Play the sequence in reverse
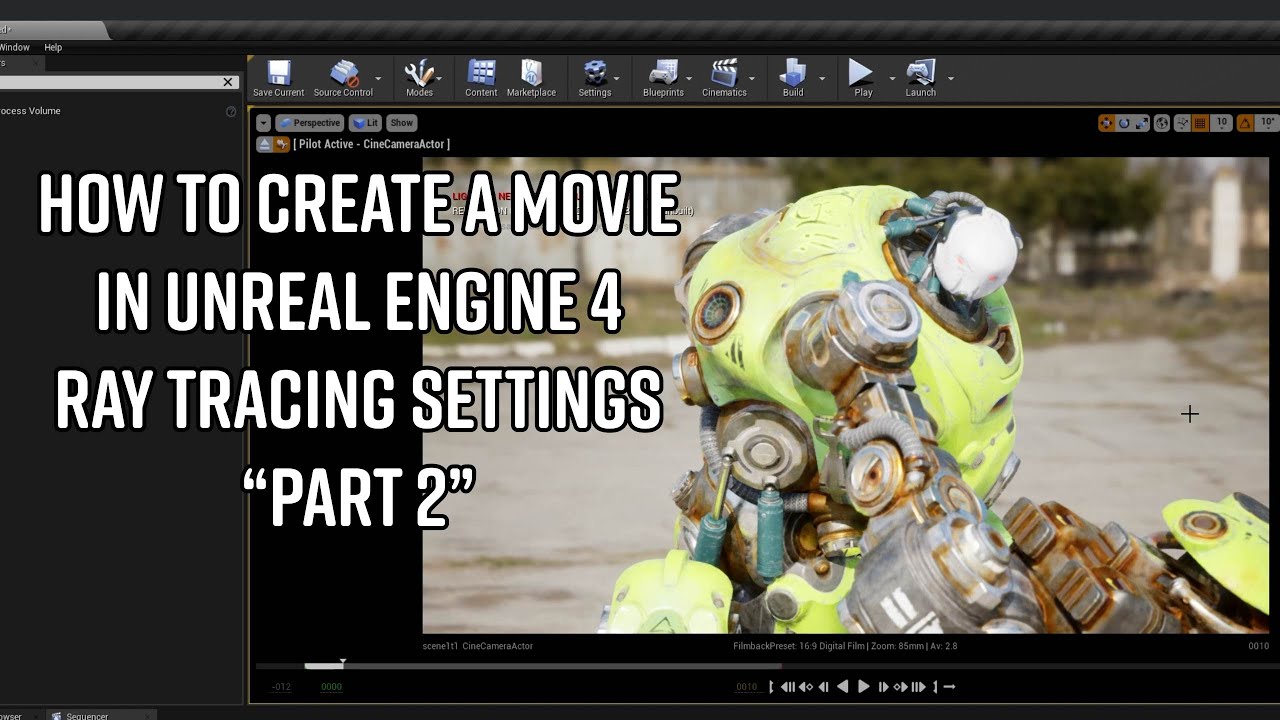Image resolution: width=1280 pixels, height=720 pixels. [842, 687]
